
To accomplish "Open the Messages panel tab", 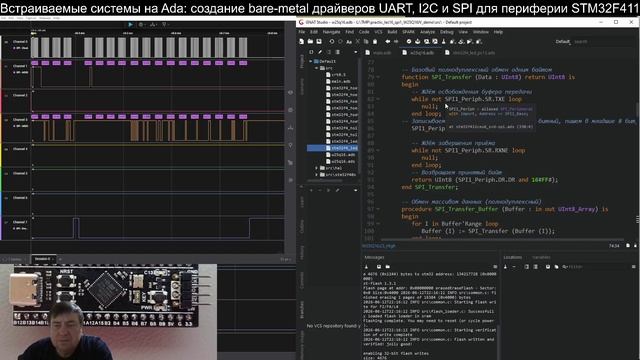I will coord(374,257).
